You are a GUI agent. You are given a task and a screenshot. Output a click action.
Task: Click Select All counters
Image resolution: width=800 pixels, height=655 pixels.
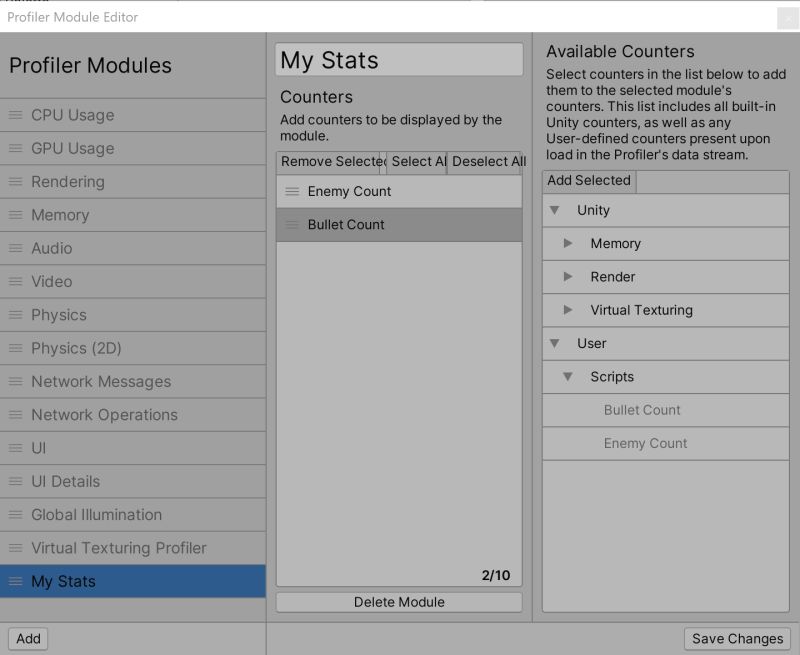click(x=415, y=162)
